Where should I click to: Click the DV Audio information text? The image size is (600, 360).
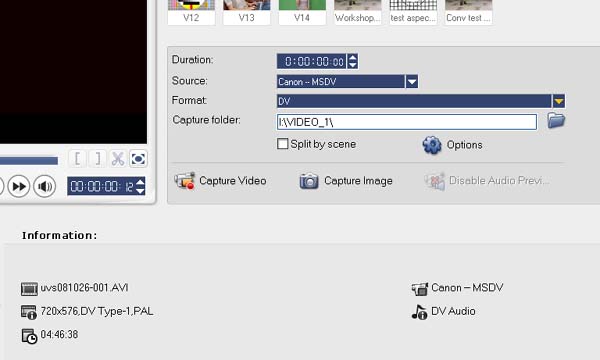453,311
